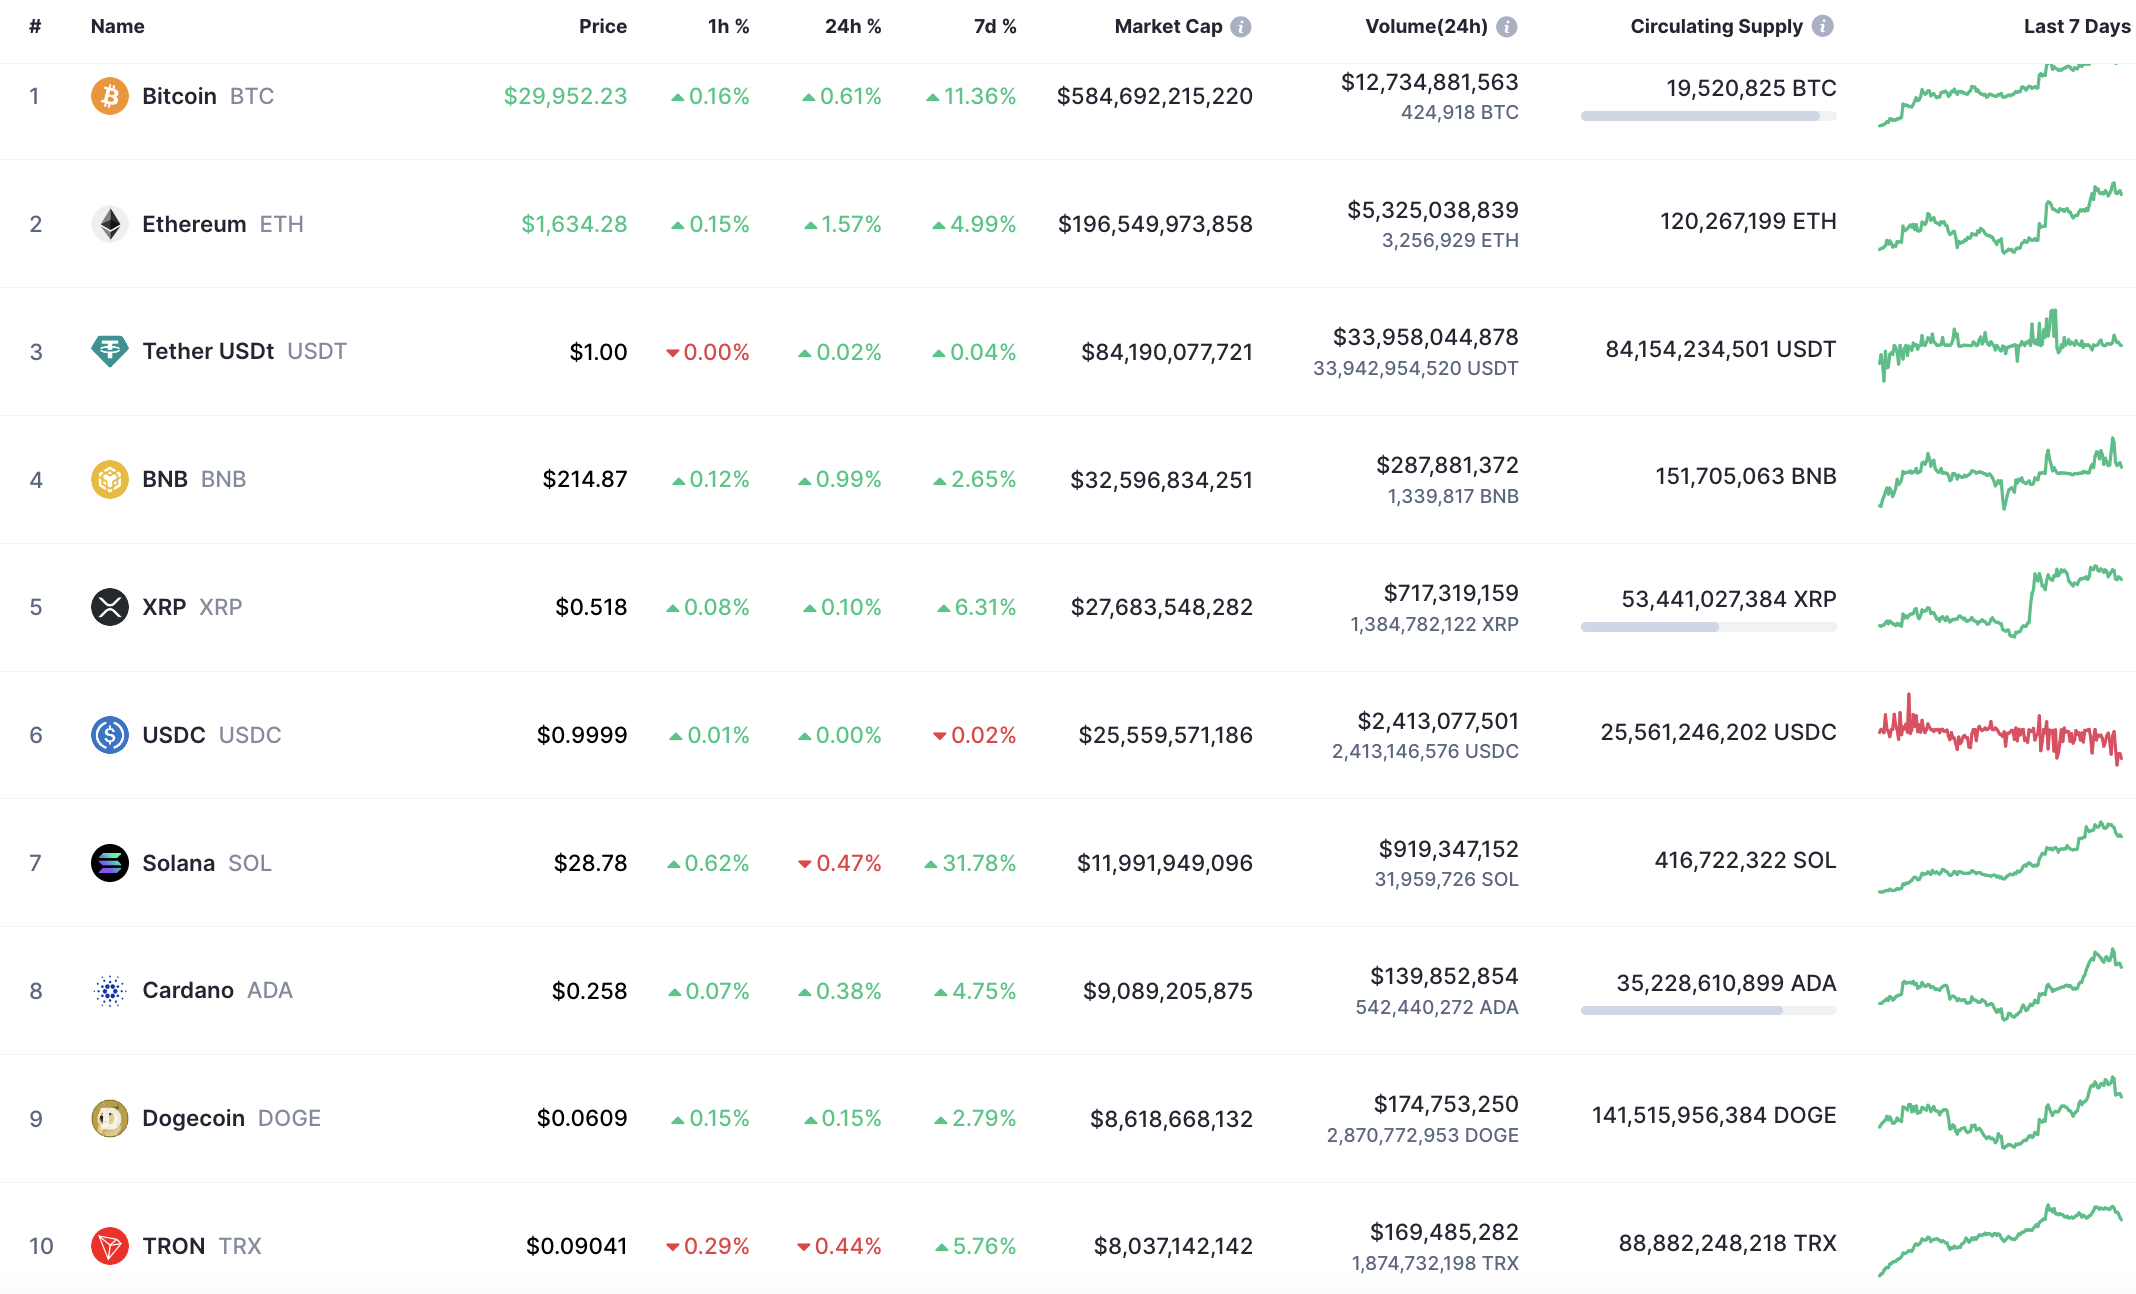Click the XRP black logo icon
Viewport: 2136px width, 1294px height.
110,607
